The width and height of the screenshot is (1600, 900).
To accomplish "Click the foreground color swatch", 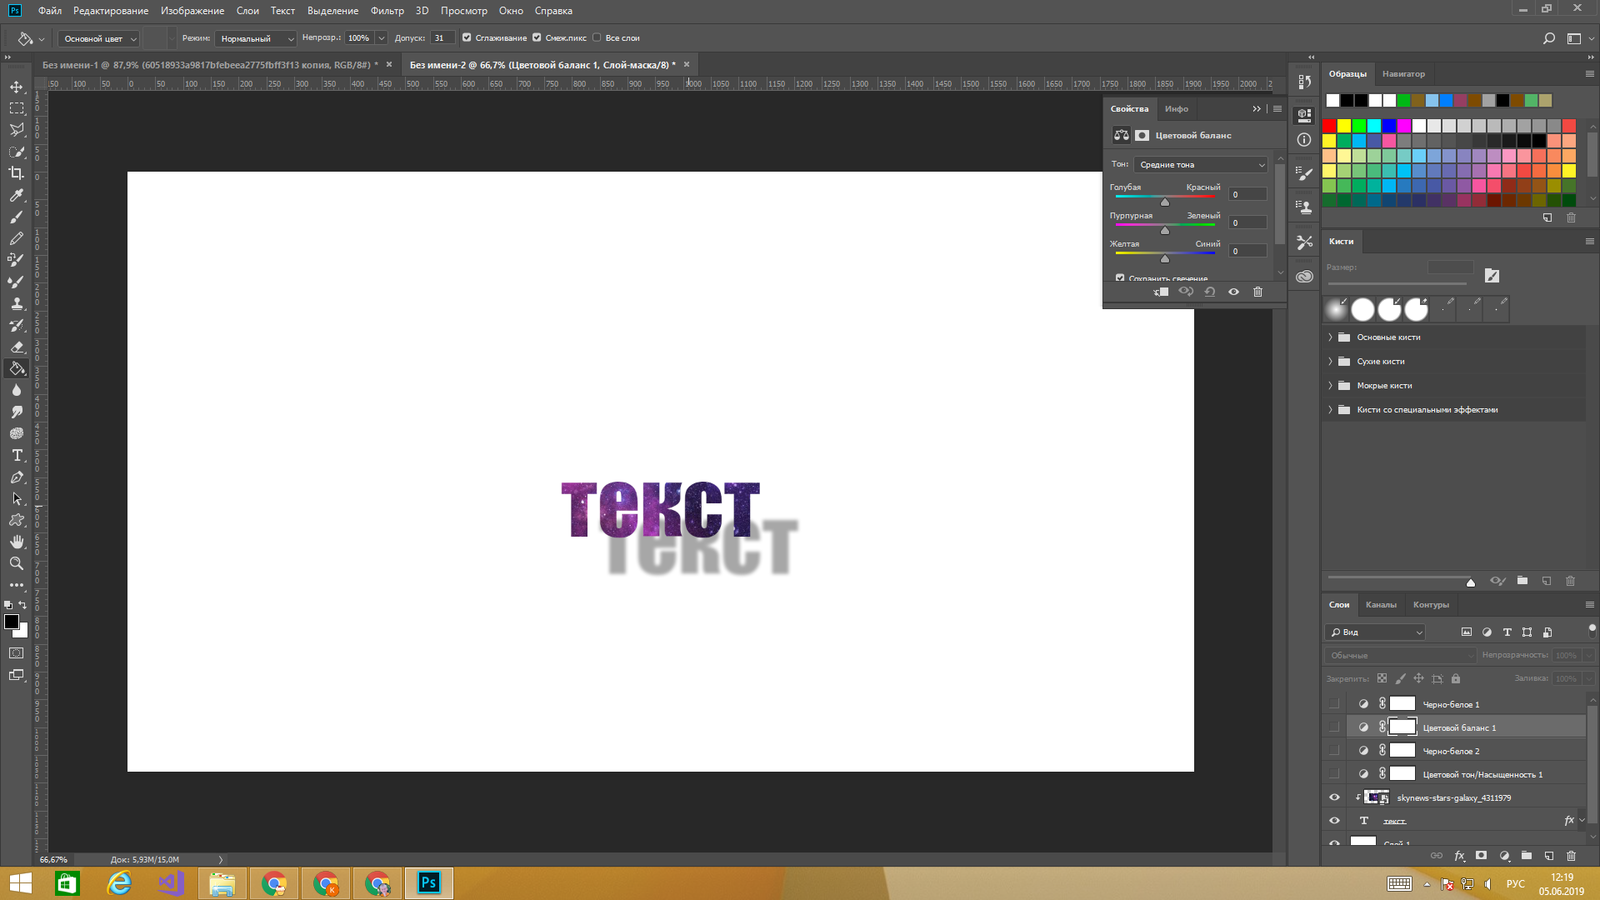I will [11, 622].
